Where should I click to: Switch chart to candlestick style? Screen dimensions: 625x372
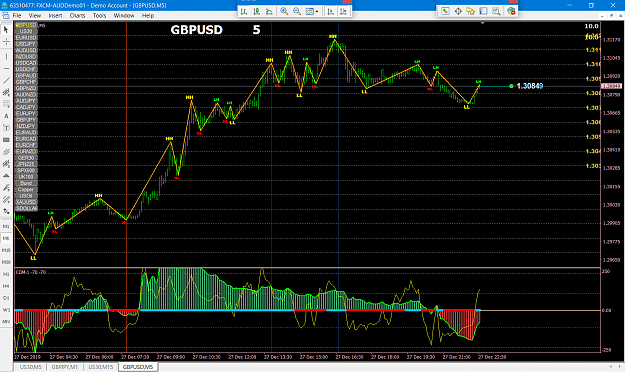257,11
